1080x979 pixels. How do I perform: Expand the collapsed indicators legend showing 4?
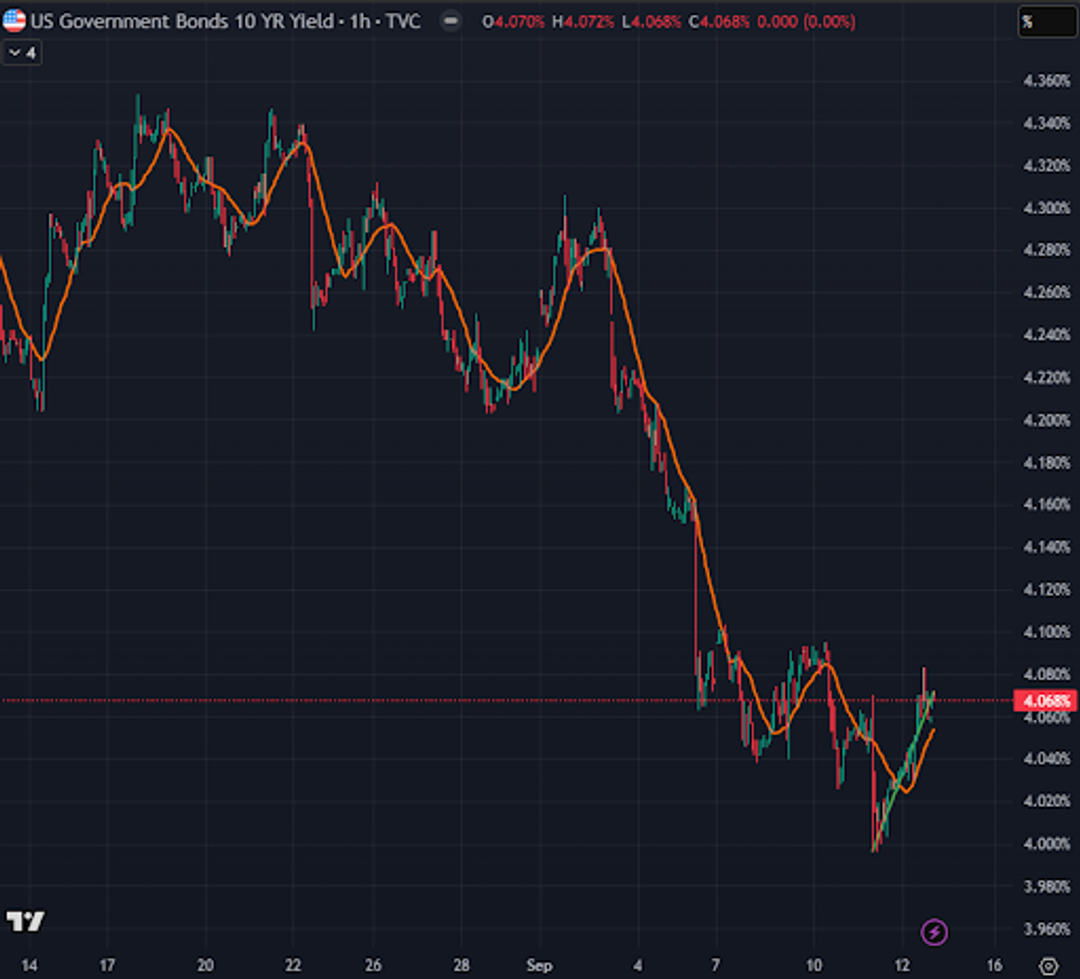tap(22, 53)
